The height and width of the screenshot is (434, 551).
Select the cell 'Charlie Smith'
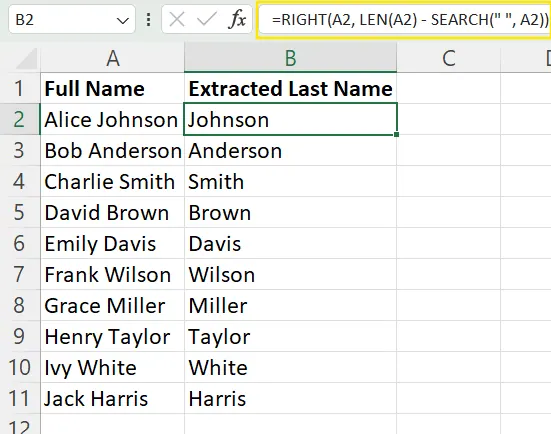(x=112, y=181)
